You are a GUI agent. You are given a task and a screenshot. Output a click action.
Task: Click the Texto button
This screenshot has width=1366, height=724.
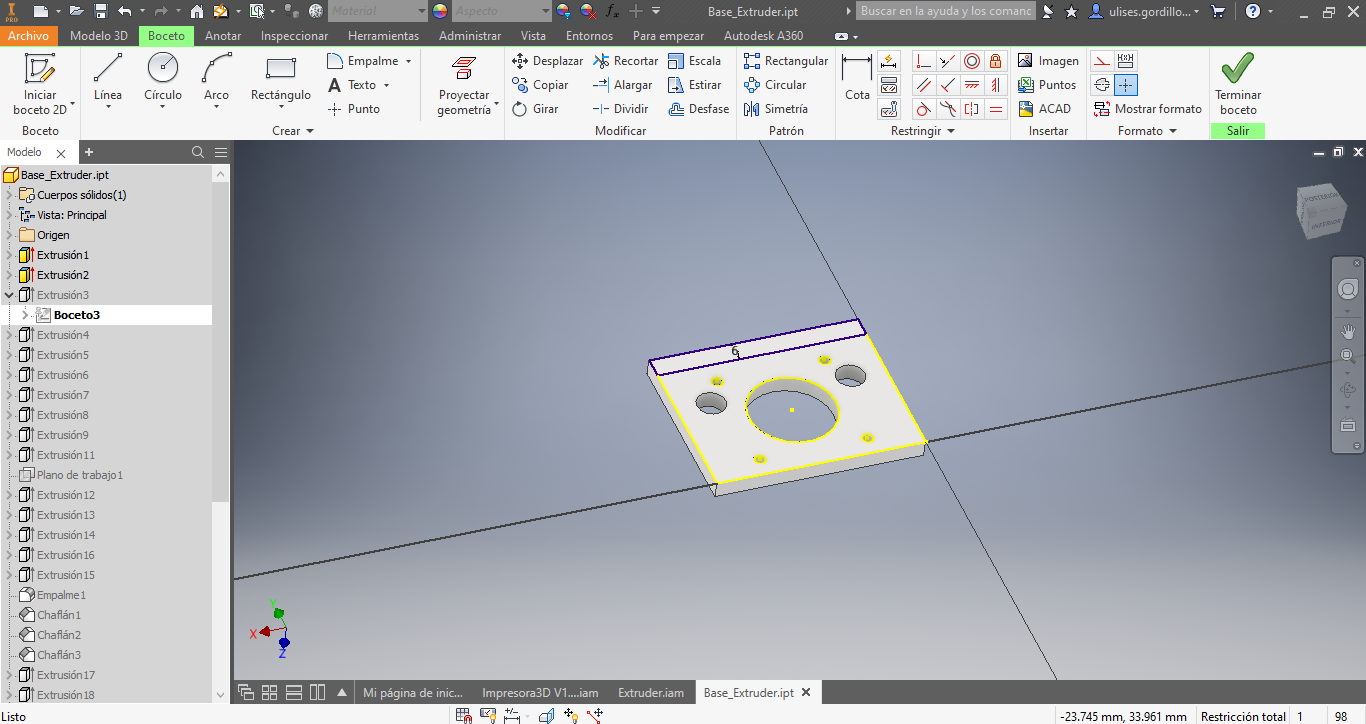[358, 85]
